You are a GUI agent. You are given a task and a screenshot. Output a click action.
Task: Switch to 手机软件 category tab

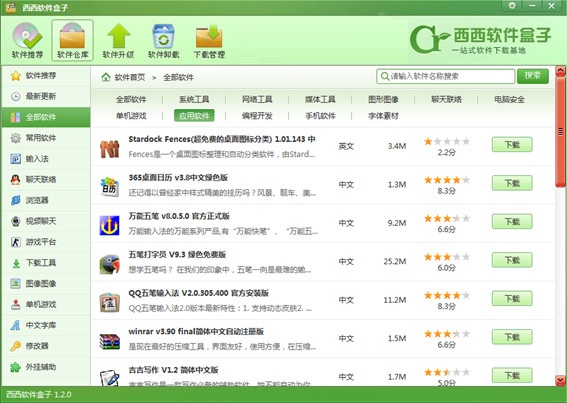pyautogui.click(x=320, y=116)
